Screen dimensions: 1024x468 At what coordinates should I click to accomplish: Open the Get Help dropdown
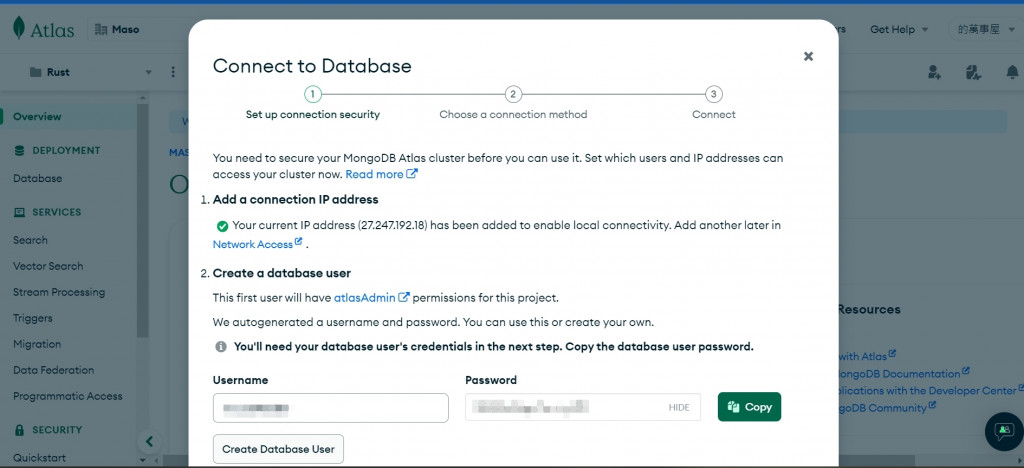tap(897, 29)
